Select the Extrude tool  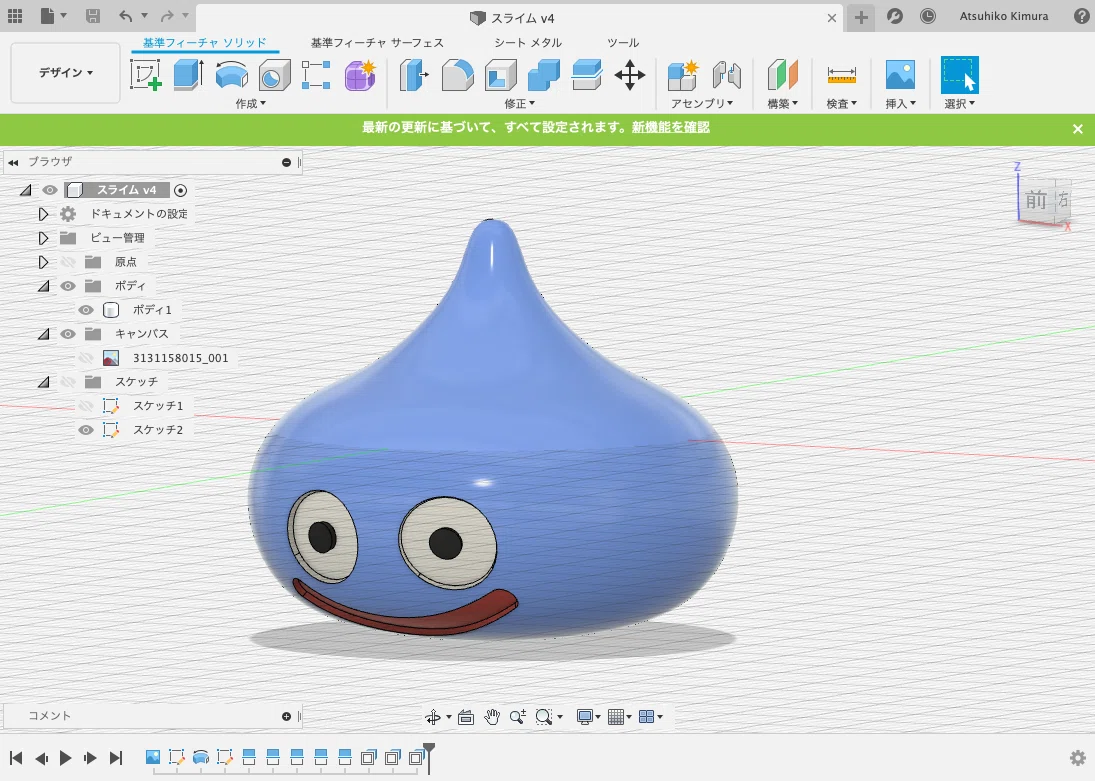coord(189,75)
